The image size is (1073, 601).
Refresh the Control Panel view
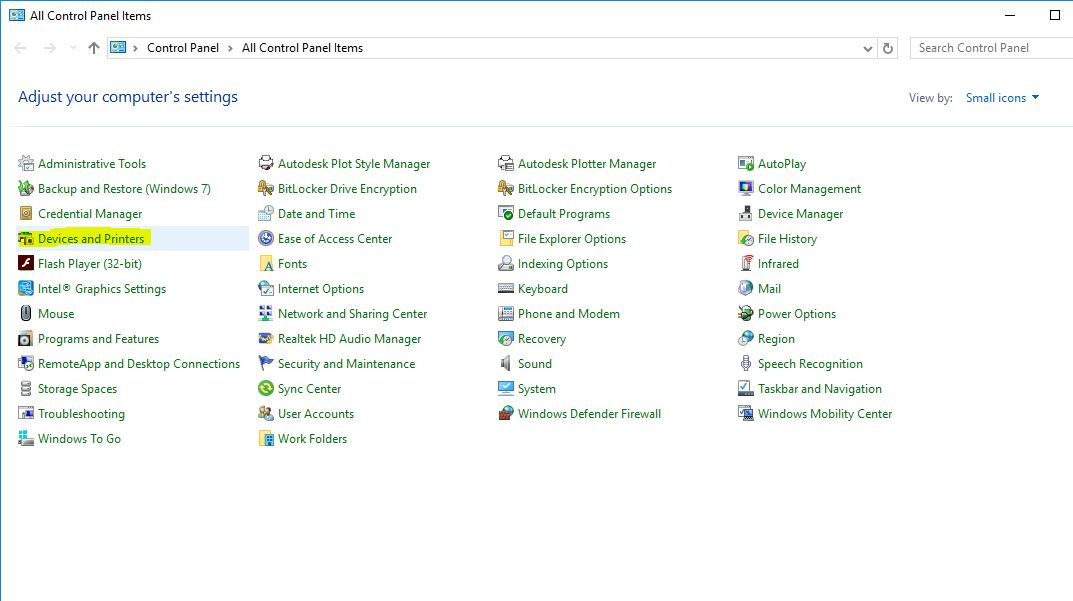[x=888, y=49]
